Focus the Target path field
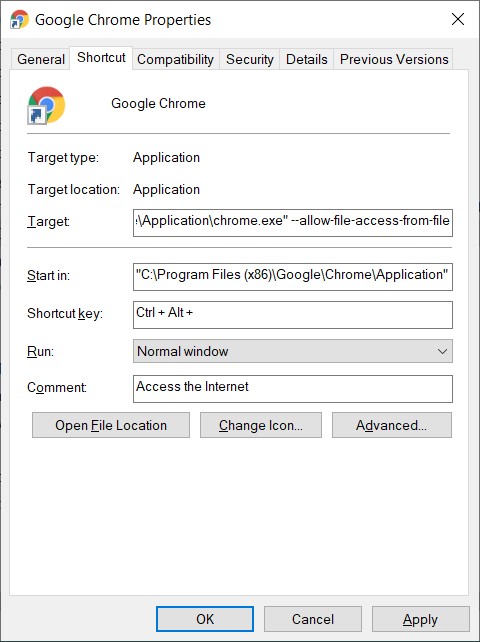The width and height of the screenshot is (480, 642). [x=292, y=223]
